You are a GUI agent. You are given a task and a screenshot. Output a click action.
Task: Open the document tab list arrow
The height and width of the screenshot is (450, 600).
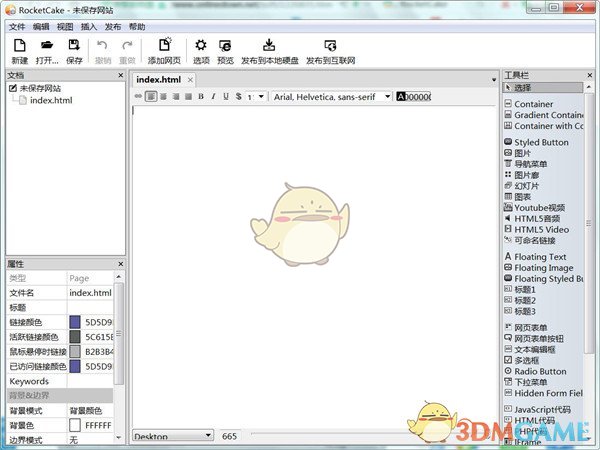tap(494, 80)
